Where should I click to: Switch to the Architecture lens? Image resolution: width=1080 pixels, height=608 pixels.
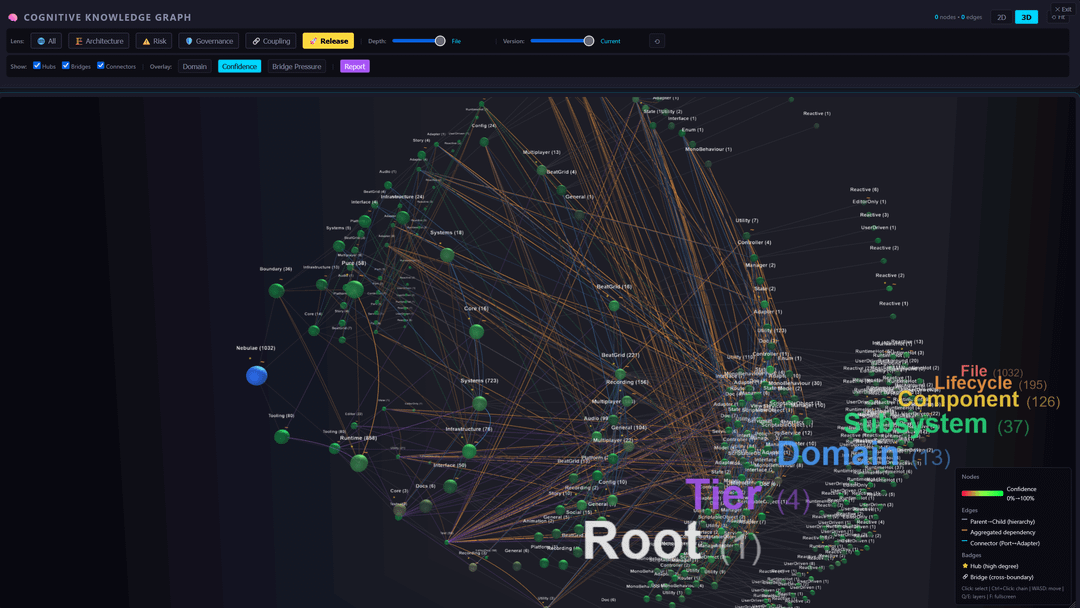click(x=99, y=41)
